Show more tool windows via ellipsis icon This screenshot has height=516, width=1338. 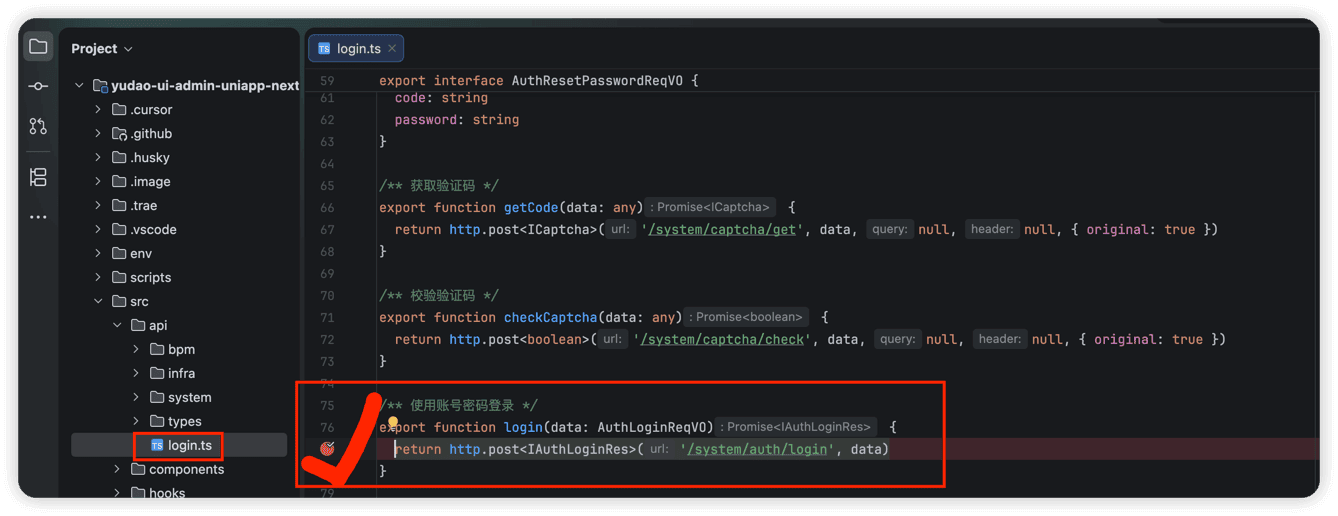point(38,217)
